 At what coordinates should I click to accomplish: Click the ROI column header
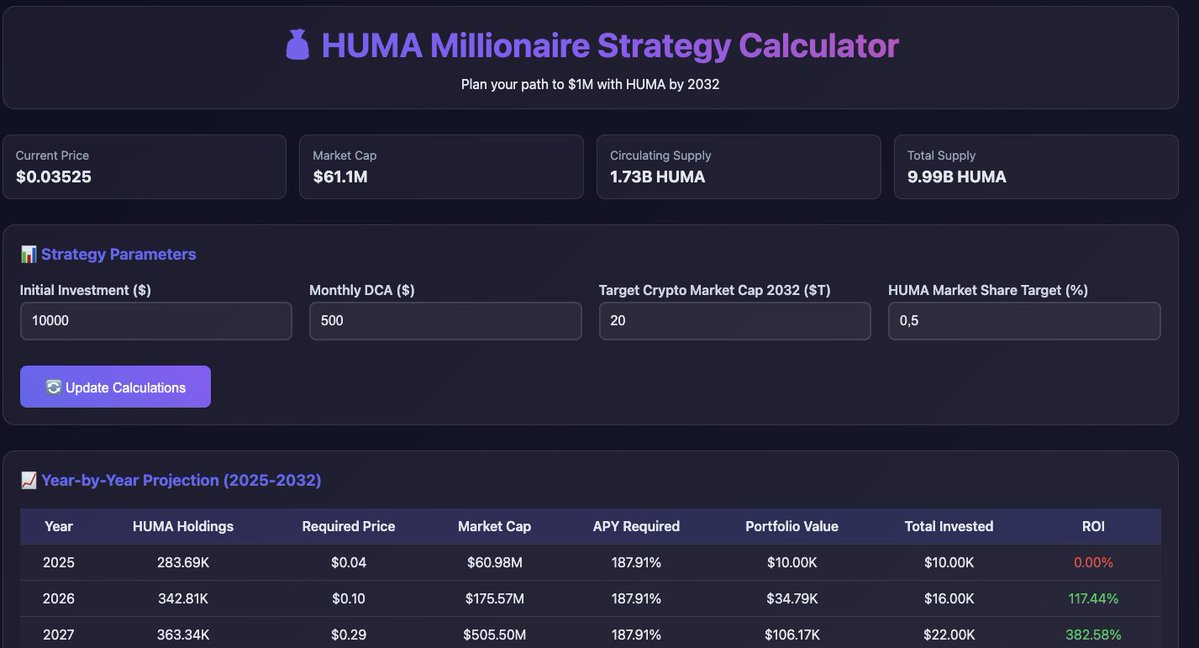tap(1093, 526)
